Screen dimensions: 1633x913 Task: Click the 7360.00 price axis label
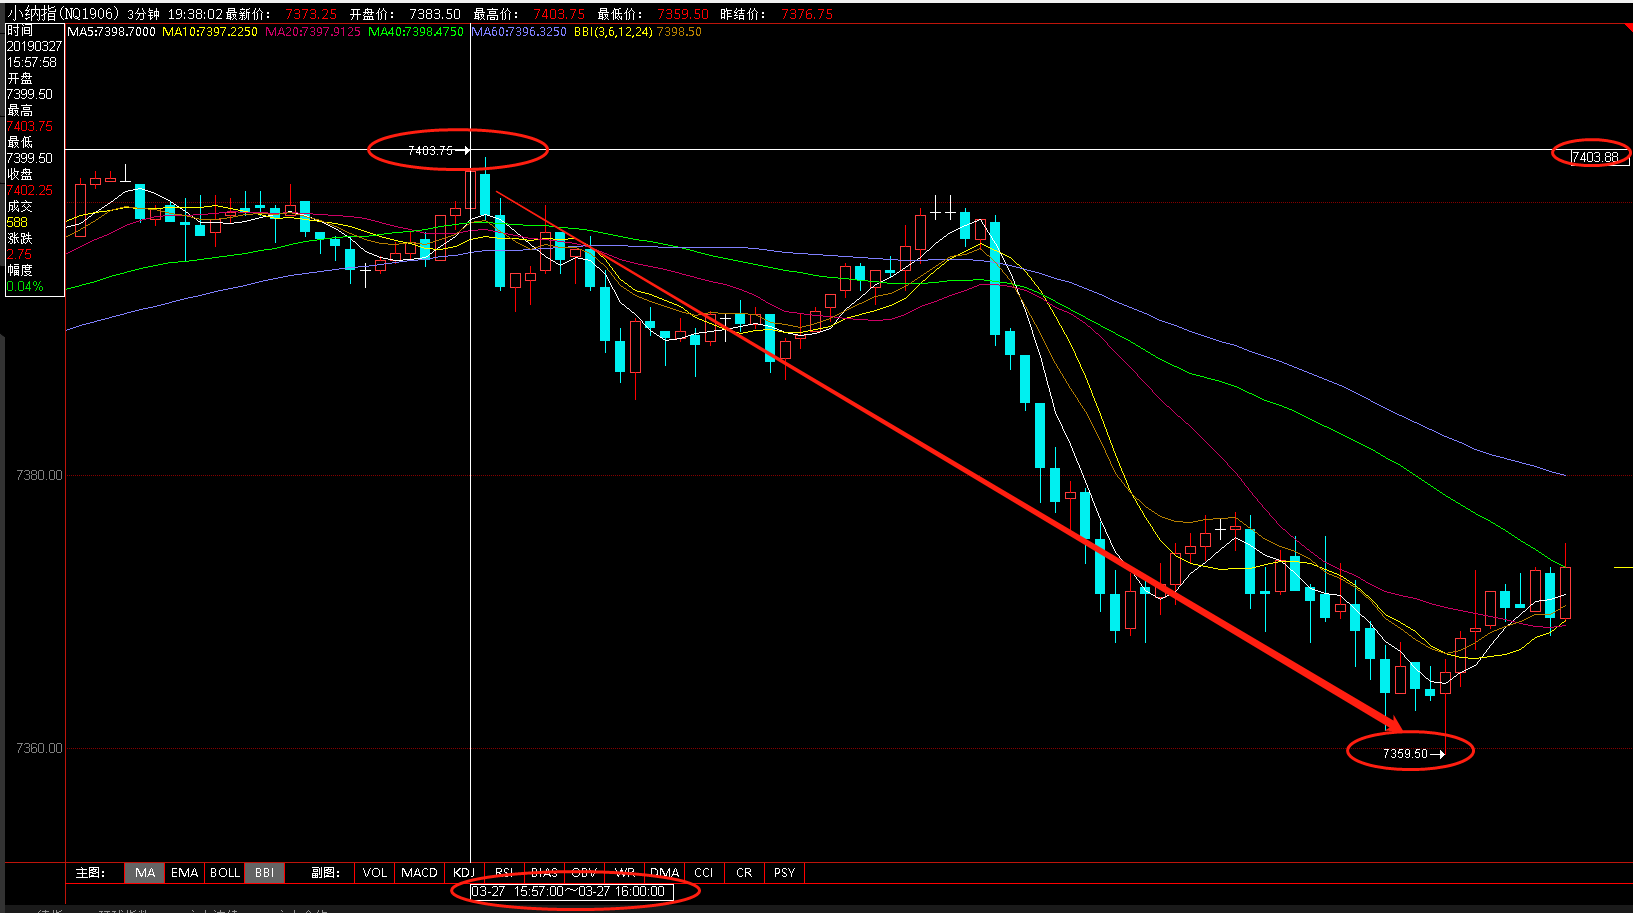pyautogui.click(x=39, y=748)
